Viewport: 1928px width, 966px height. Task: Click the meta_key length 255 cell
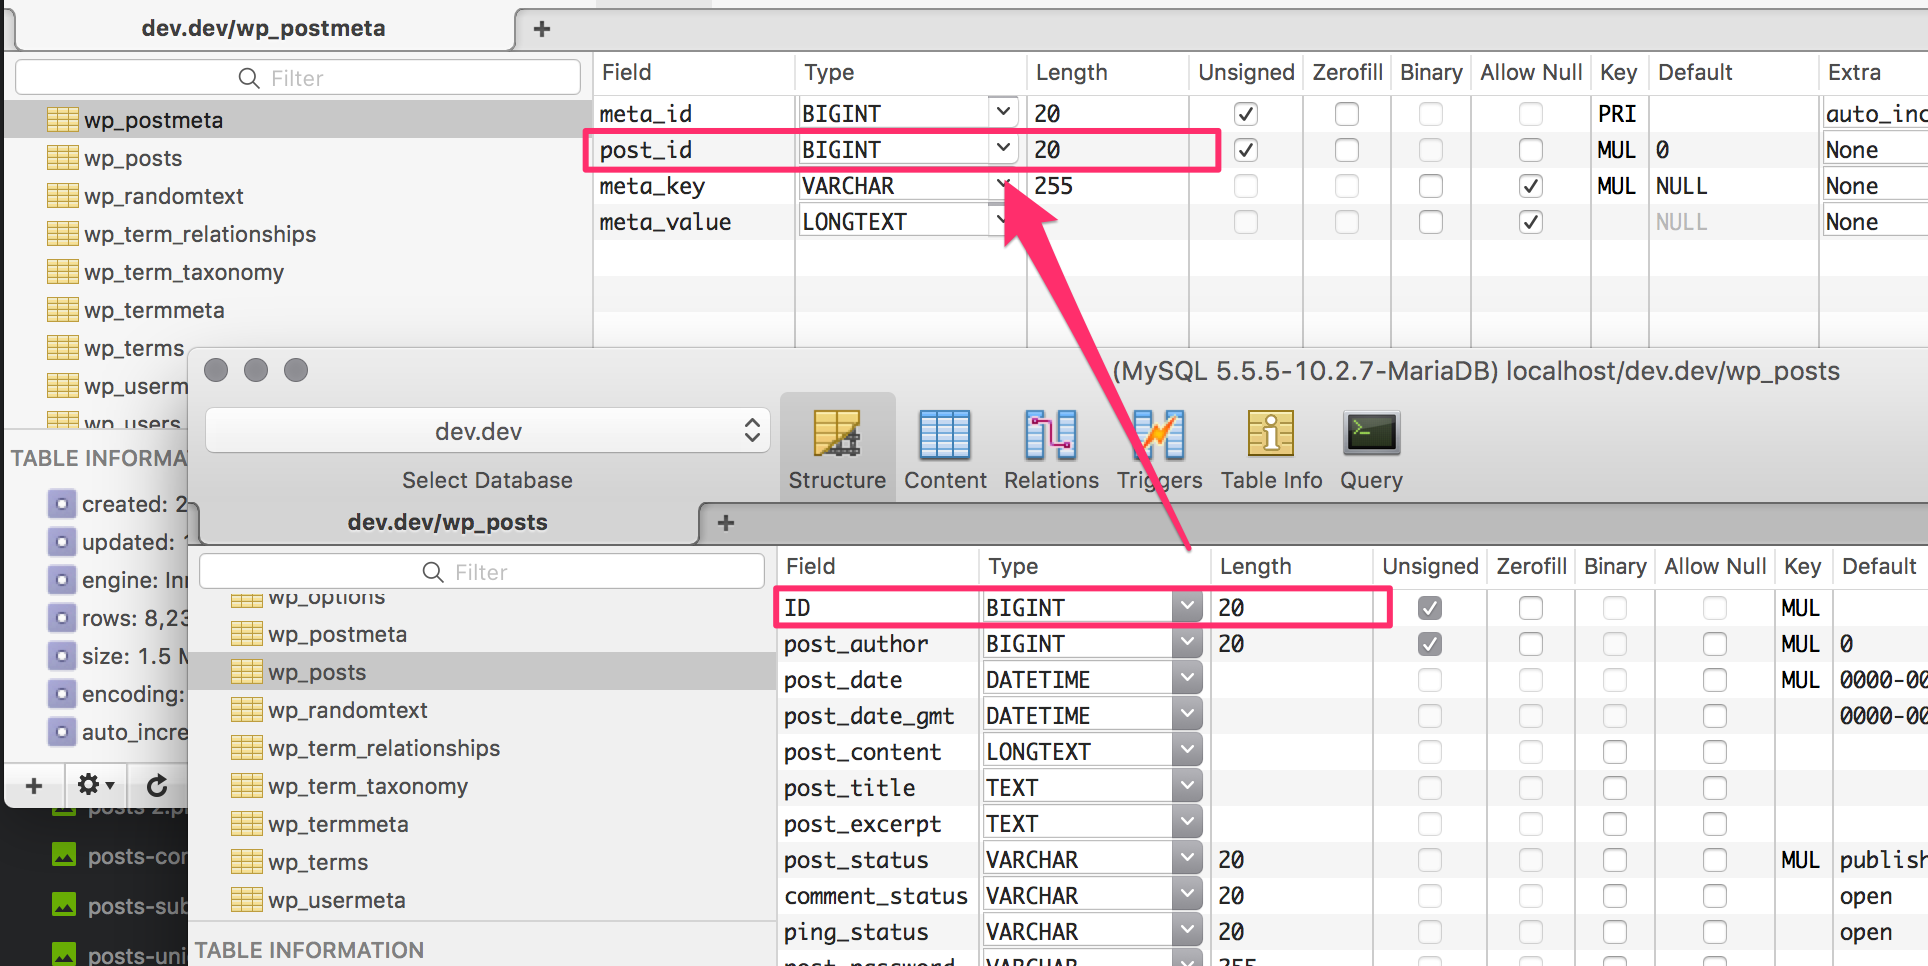point(1108,186)
